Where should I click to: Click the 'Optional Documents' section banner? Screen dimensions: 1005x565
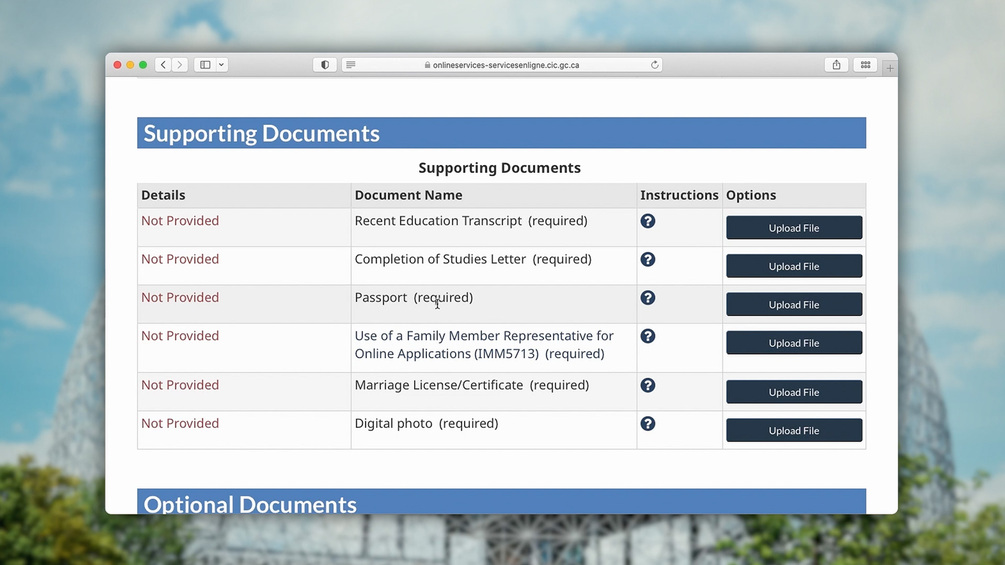pyautogui.click(x=501, y=502)
